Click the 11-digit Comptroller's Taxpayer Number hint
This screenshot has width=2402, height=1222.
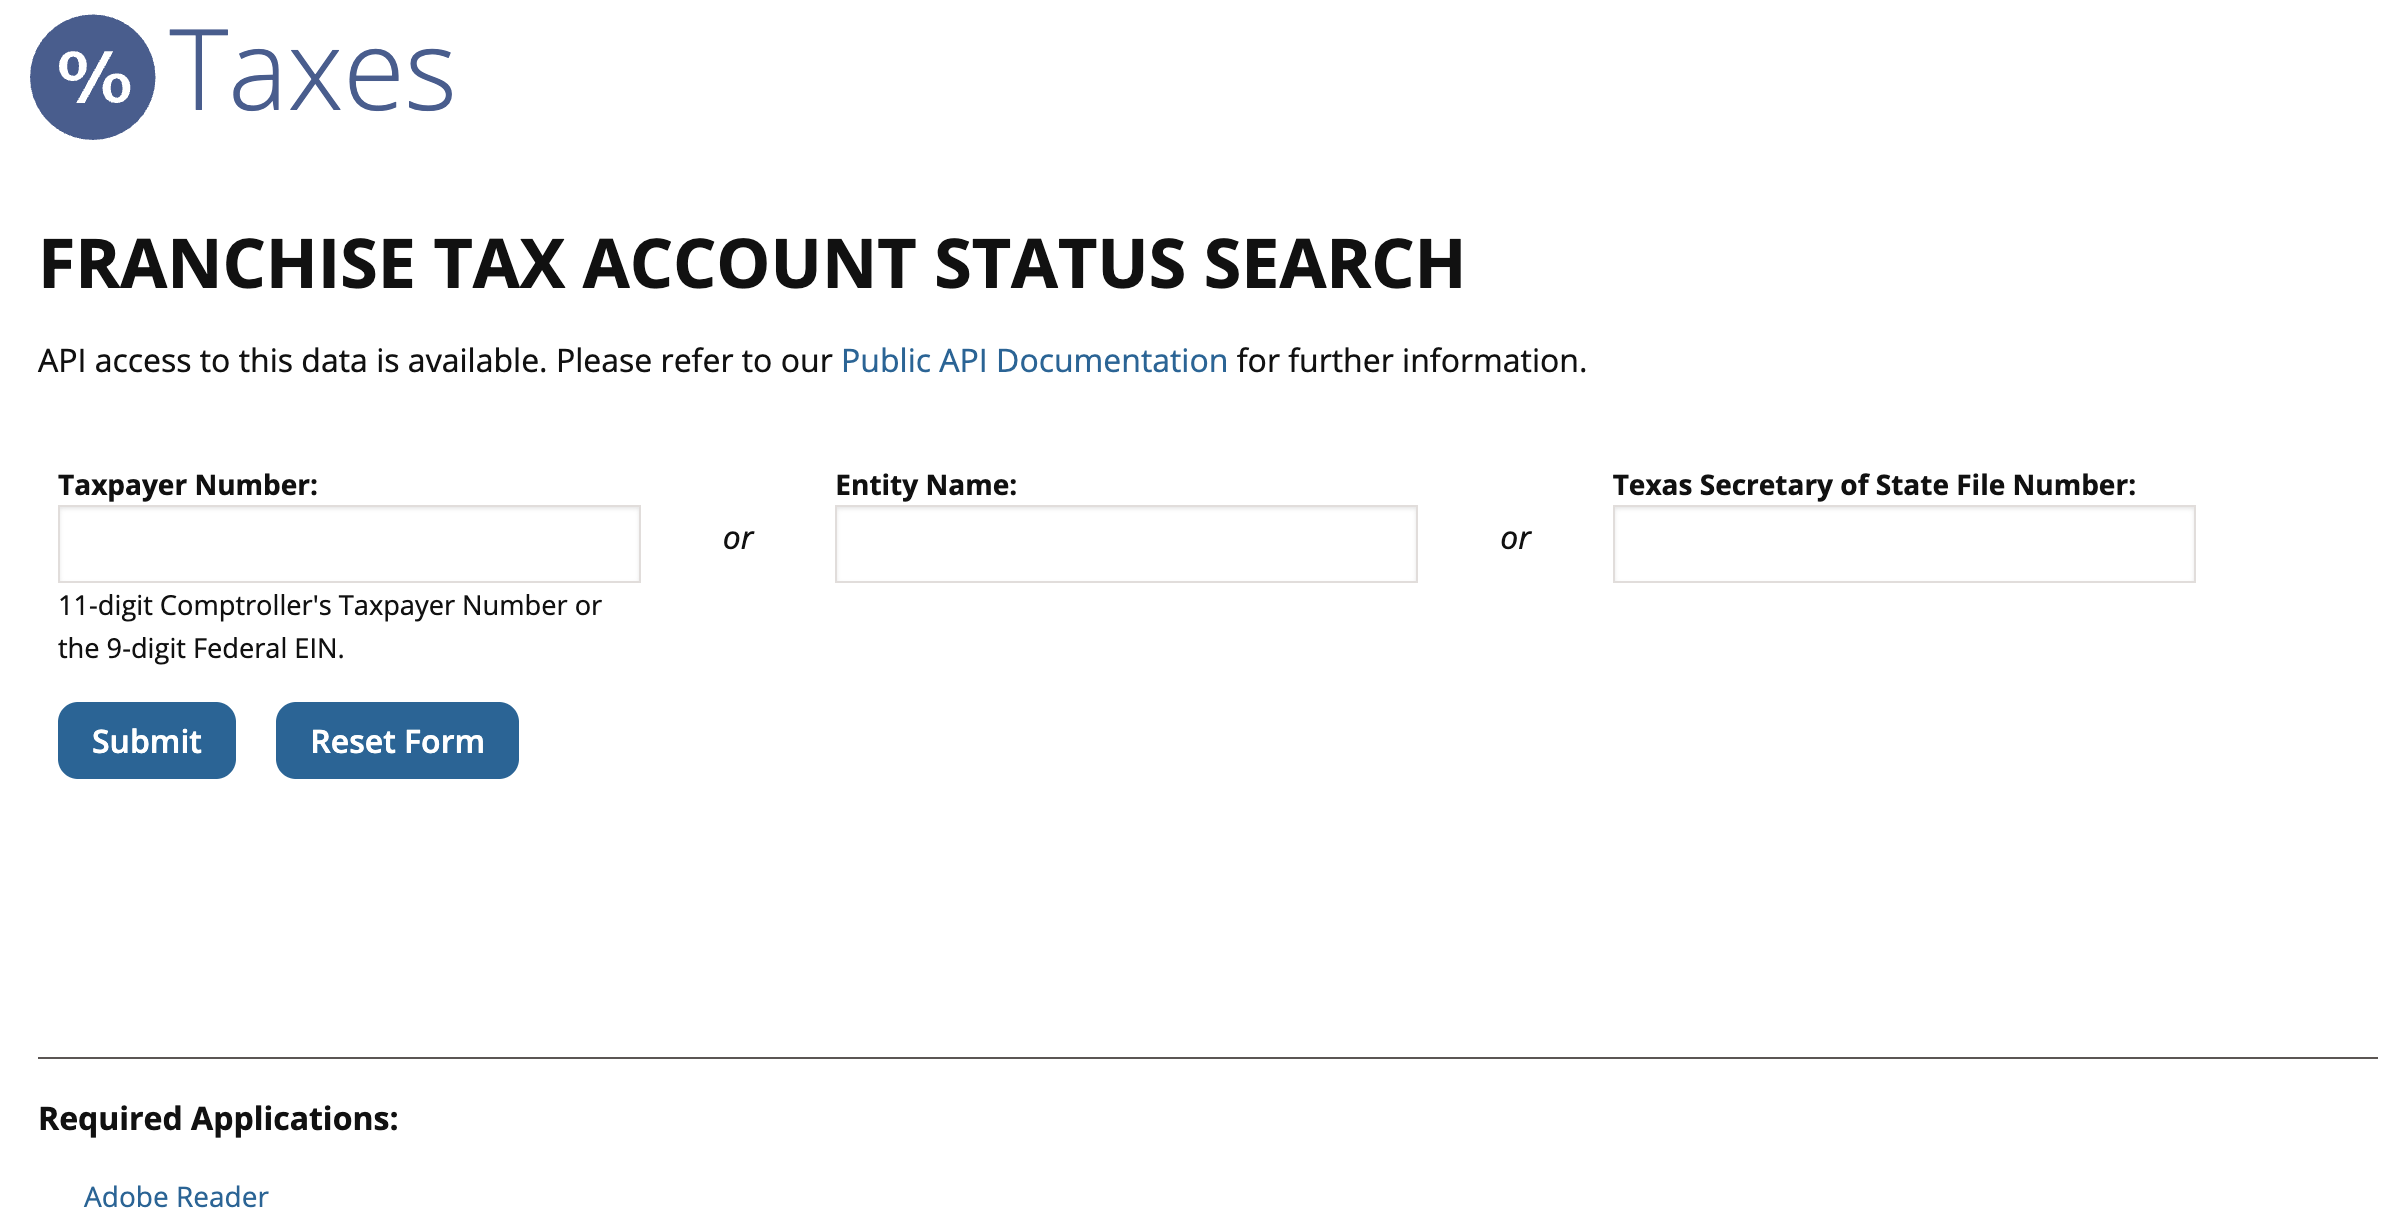tap(330, 606)
